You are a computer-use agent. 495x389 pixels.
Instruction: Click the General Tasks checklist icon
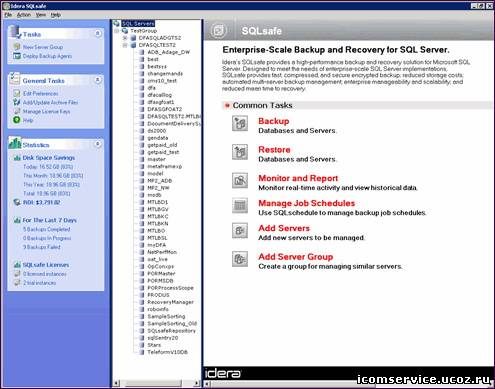[14, 78]
